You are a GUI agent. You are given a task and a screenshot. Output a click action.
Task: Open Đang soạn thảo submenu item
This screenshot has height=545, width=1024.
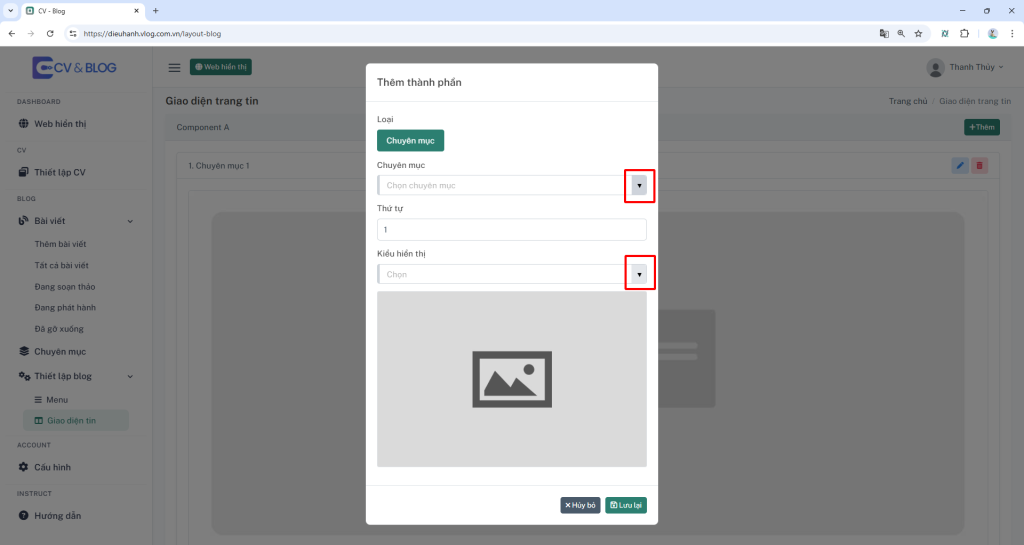[x=65, y=287]
